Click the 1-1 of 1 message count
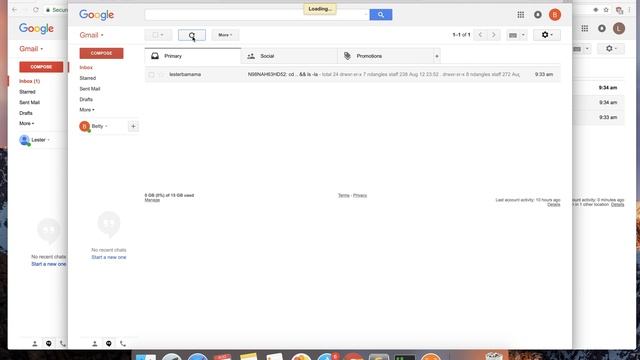Image resolution: width=640 pixels, height=360 pixels. 461,35
